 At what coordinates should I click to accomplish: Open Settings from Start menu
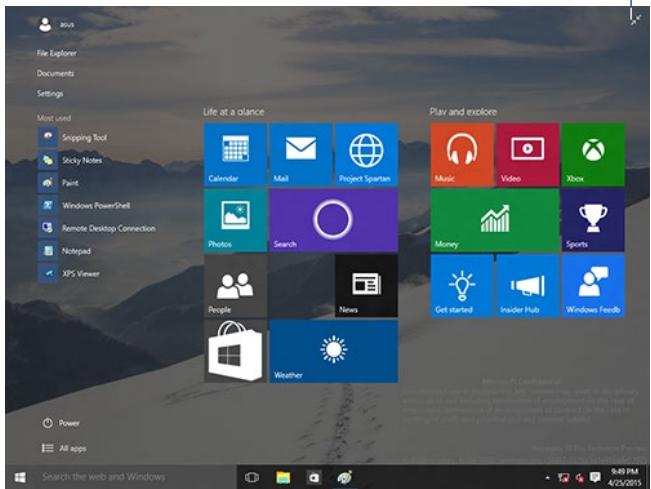pyautogui.click(x=50, y=93)
